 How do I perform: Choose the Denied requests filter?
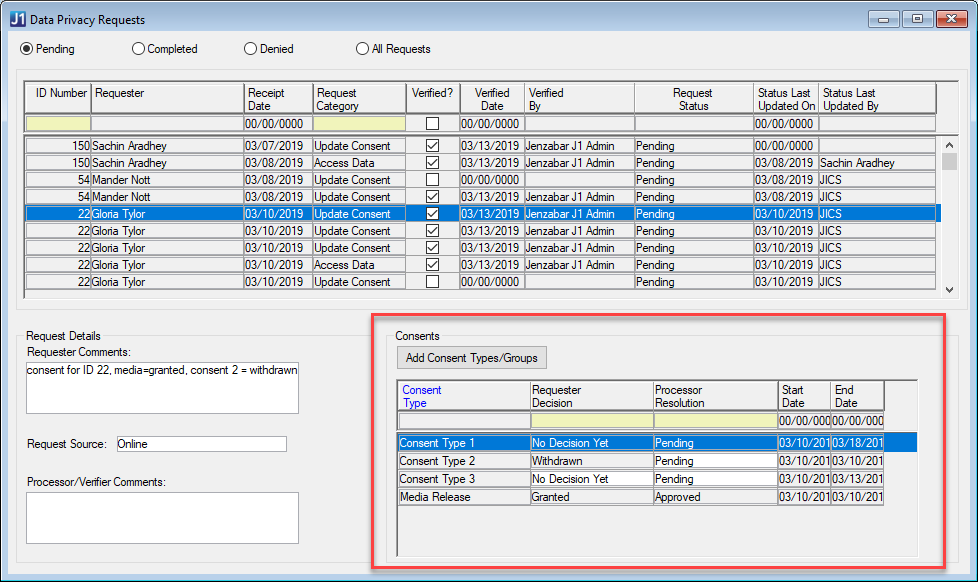coord(251,49)
